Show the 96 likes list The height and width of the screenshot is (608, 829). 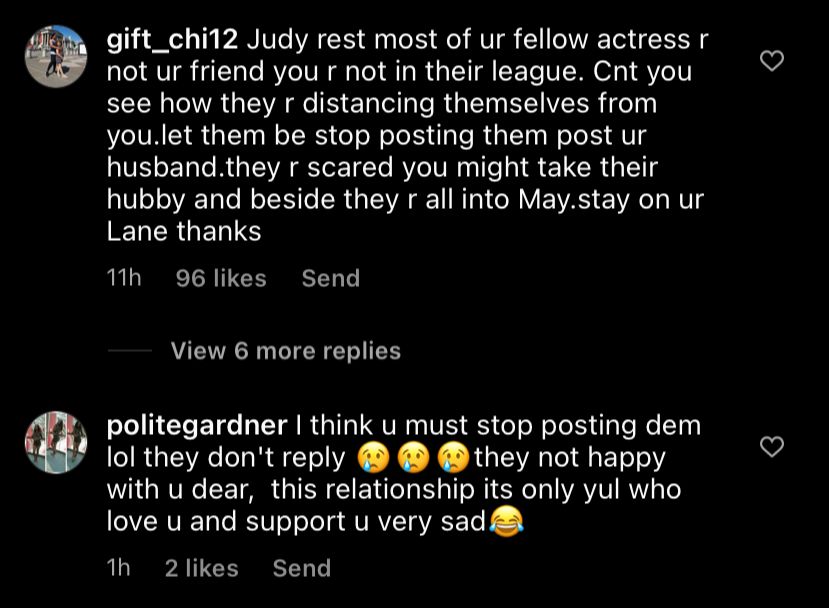(x=221, y=278)
